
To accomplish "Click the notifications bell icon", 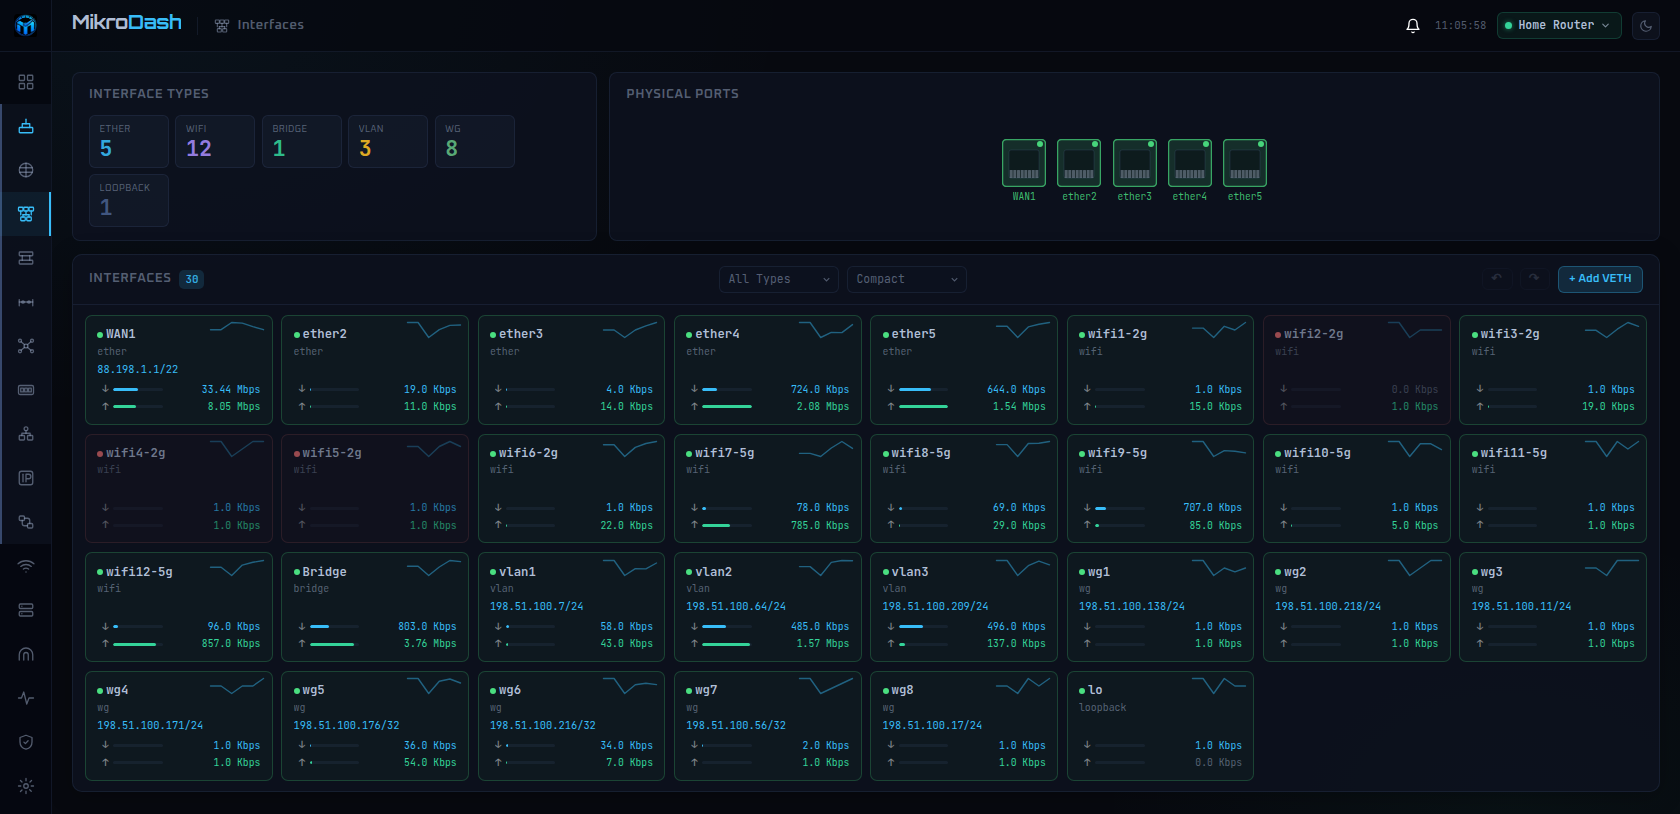I will point(1413,25).
